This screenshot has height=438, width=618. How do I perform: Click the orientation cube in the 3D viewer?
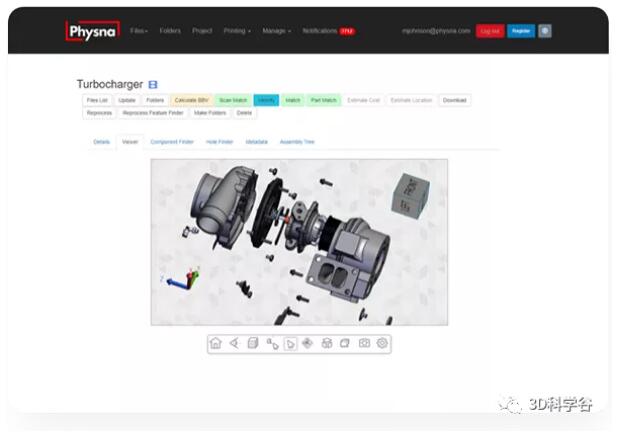(410, 196)
